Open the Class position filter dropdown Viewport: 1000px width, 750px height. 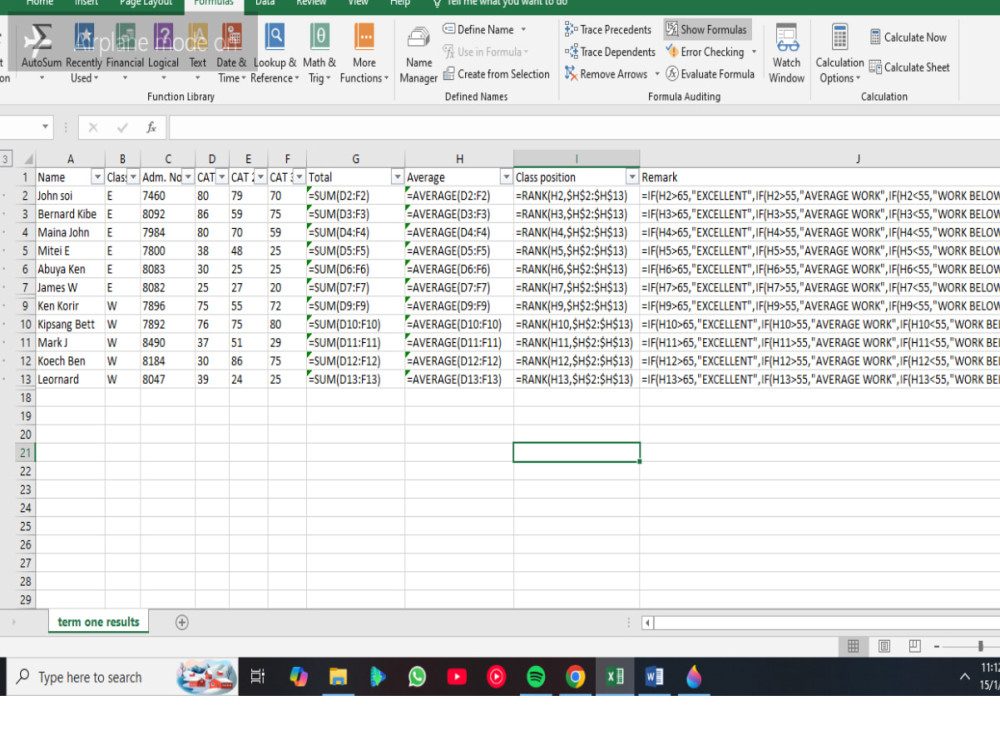point(632,177)
